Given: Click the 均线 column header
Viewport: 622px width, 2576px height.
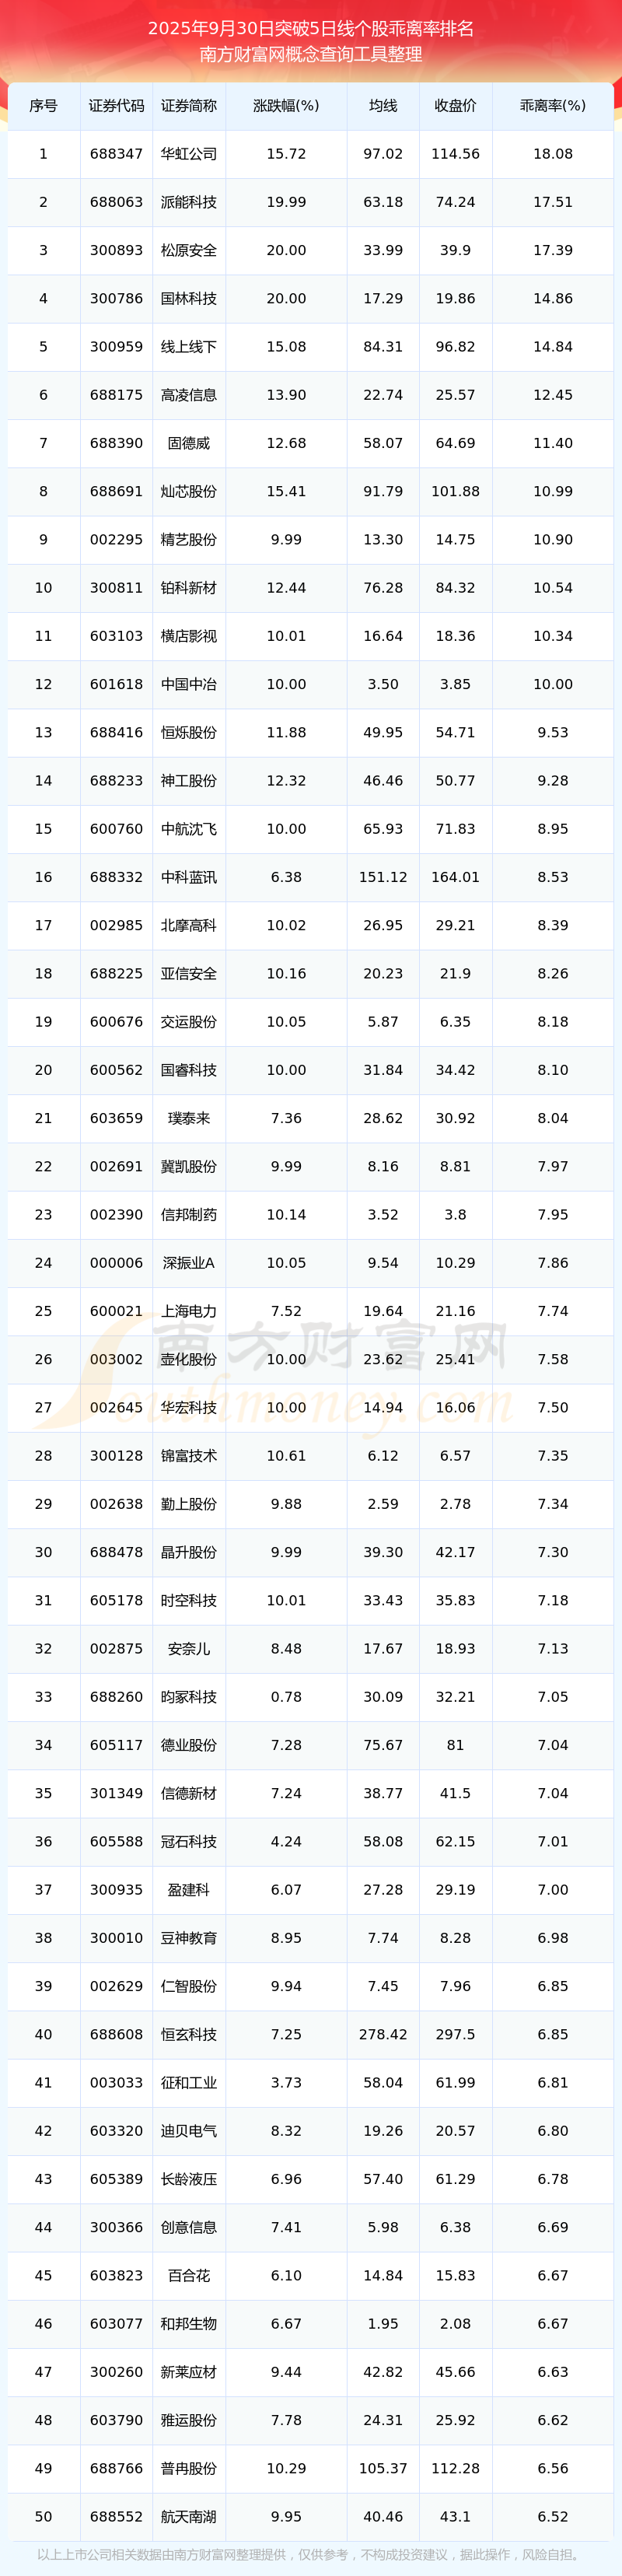Looking at the screenshot, I should [383, 105].
